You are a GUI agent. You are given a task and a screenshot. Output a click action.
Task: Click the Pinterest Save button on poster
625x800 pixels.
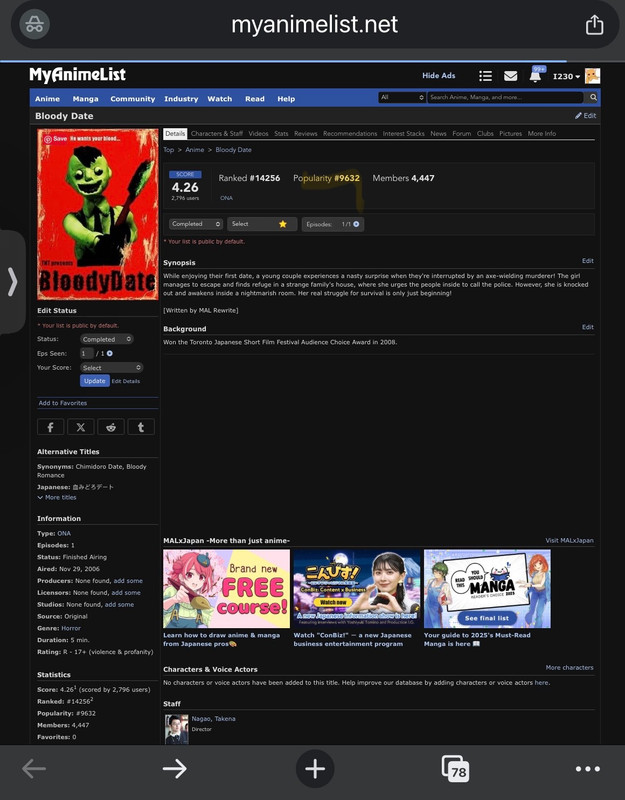[x=56, y=139]
